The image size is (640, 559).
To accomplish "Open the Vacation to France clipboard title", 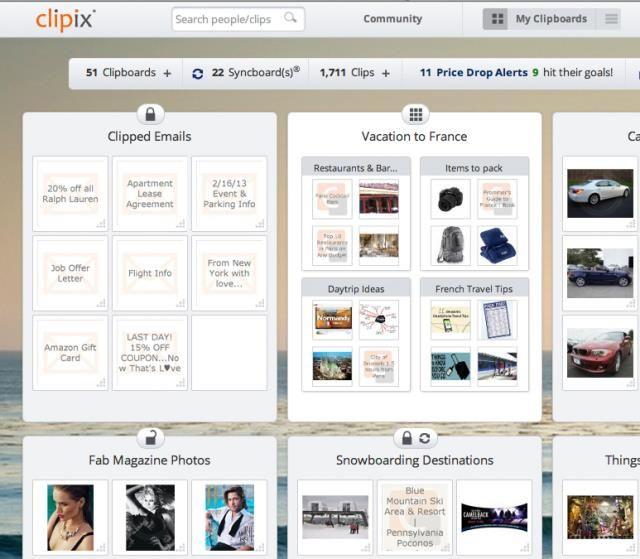I will pos(414,136).
